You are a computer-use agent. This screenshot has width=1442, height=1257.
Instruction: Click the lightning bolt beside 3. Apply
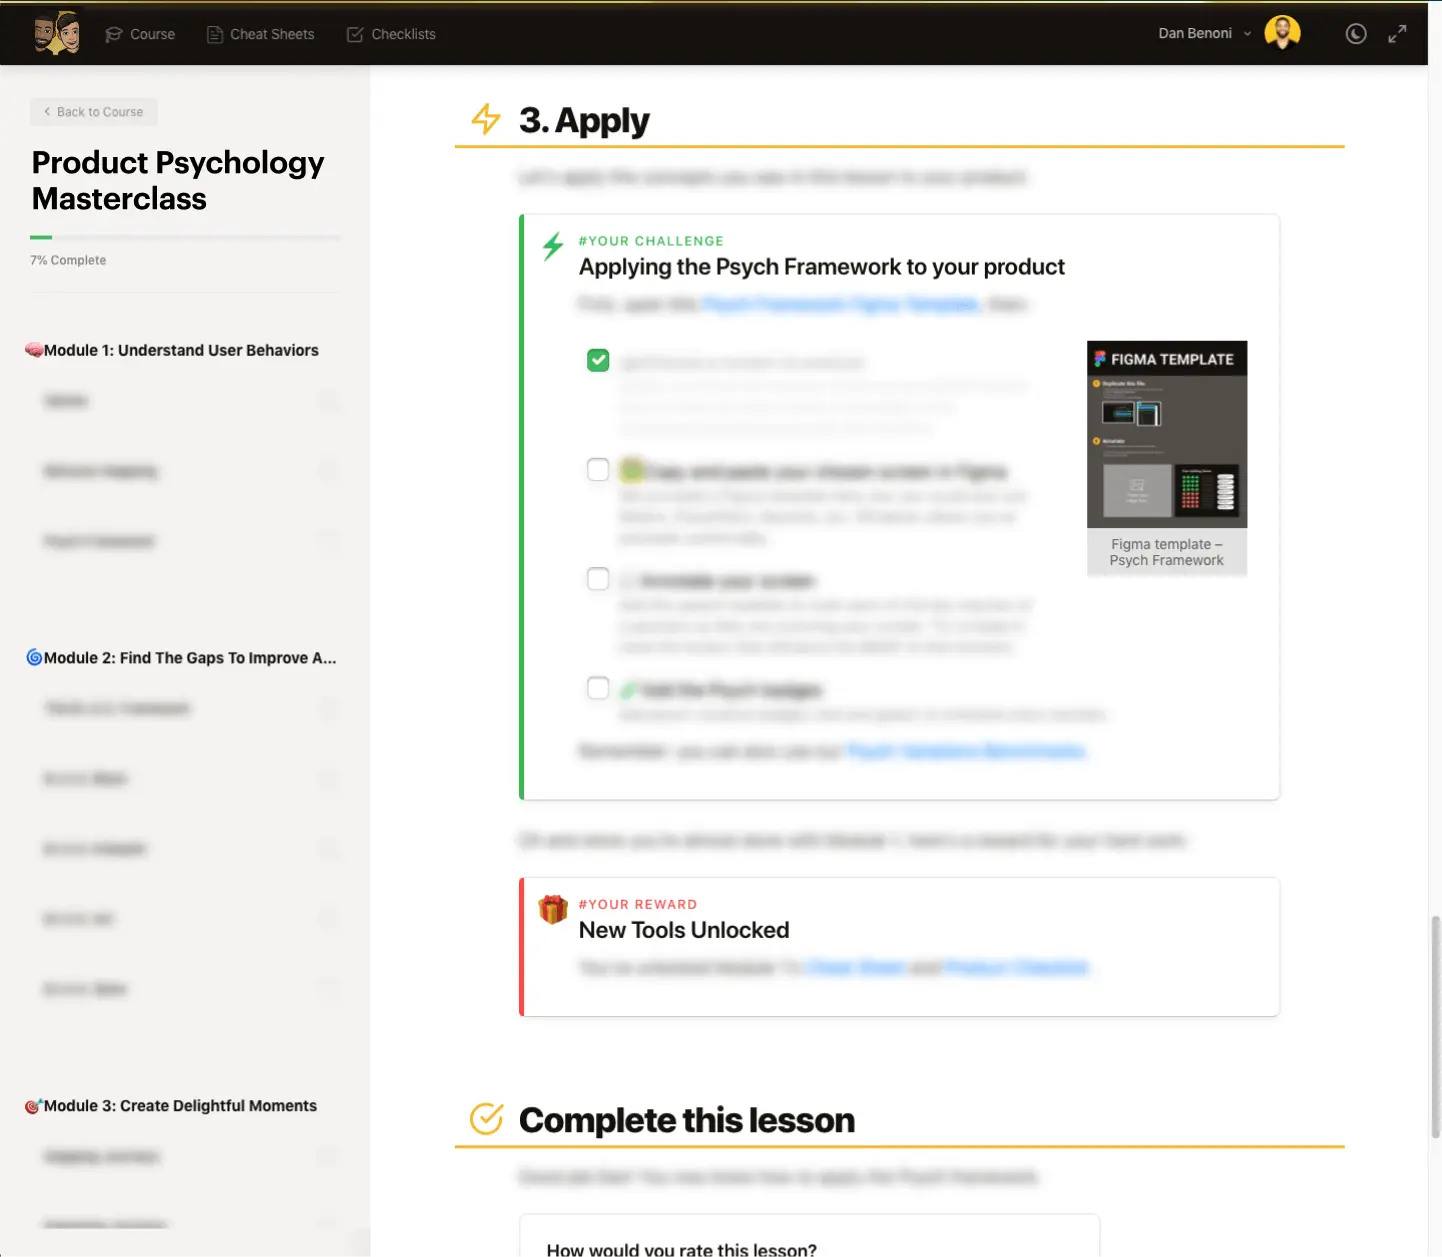[486, 120]
